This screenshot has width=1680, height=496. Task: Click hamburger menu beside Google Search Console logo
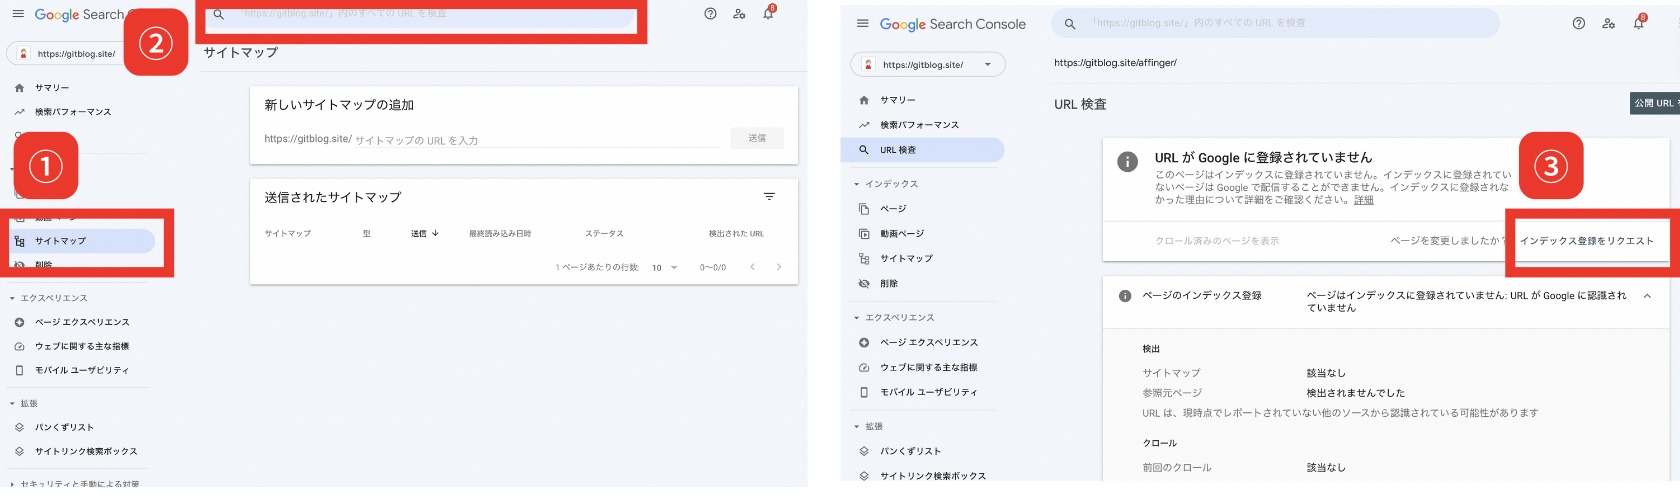pos(862,23)
